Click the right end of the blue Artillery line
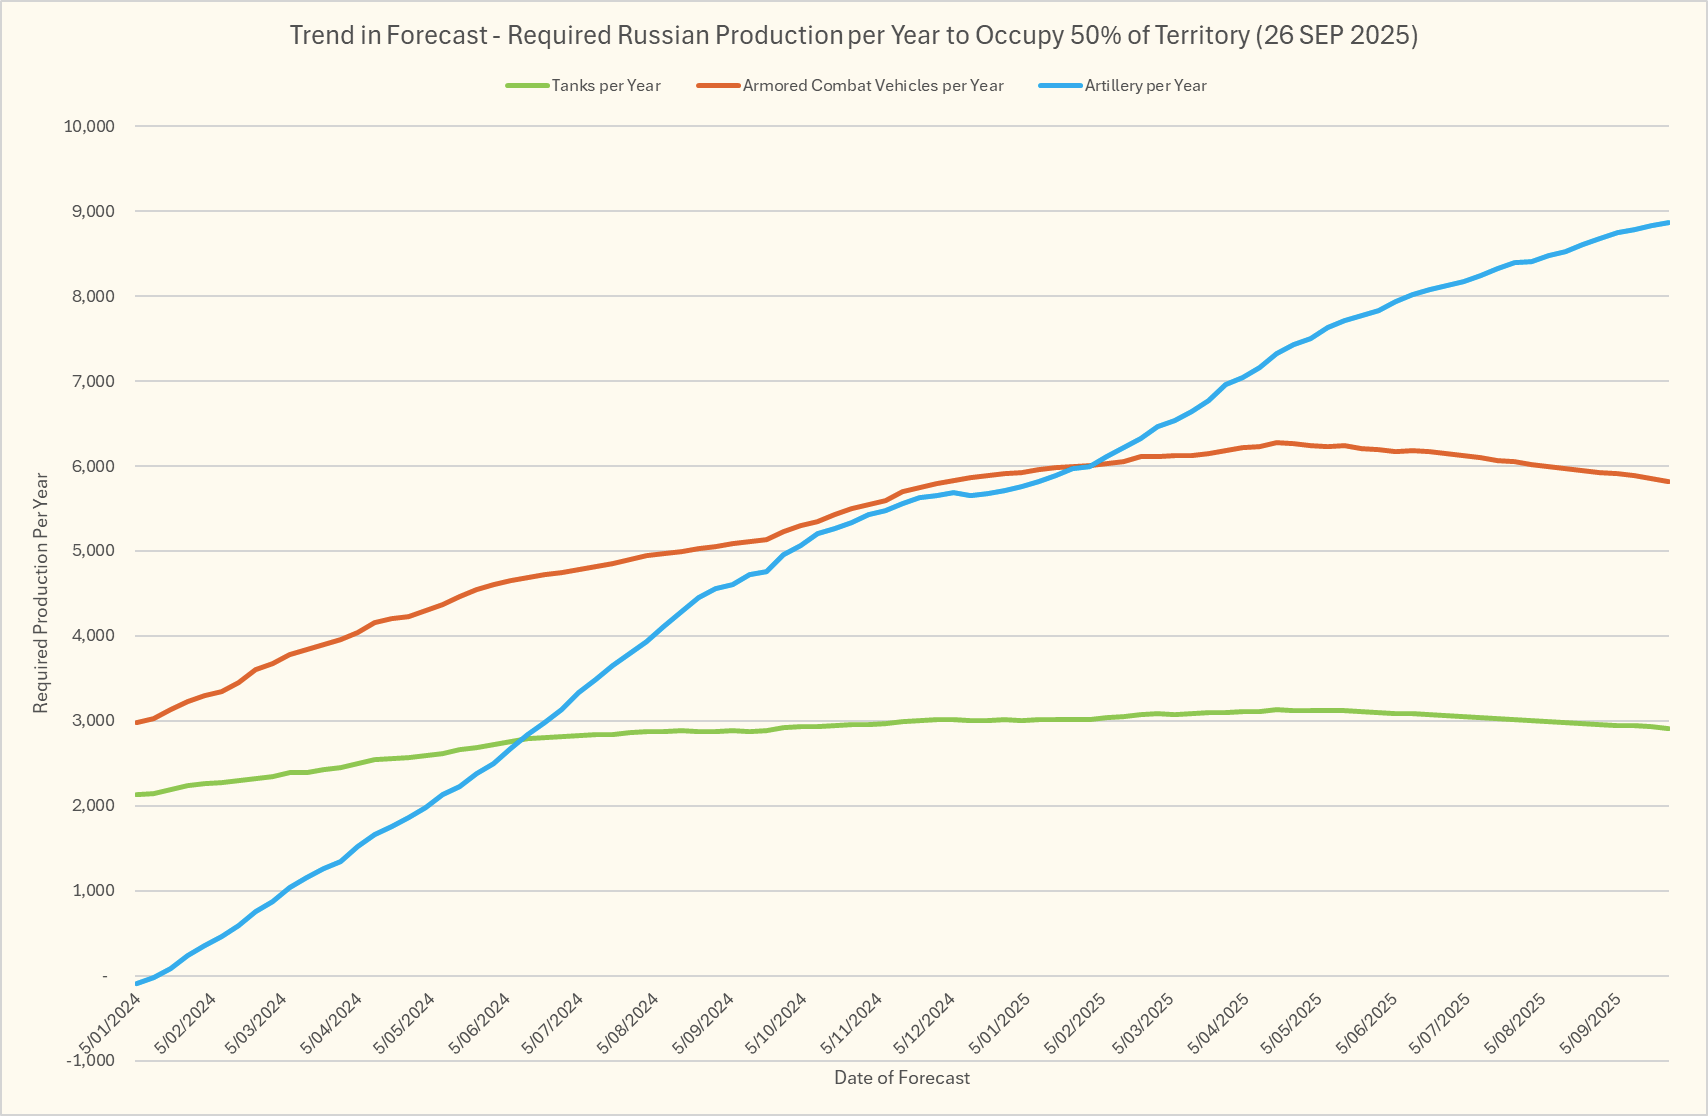 1667,223
